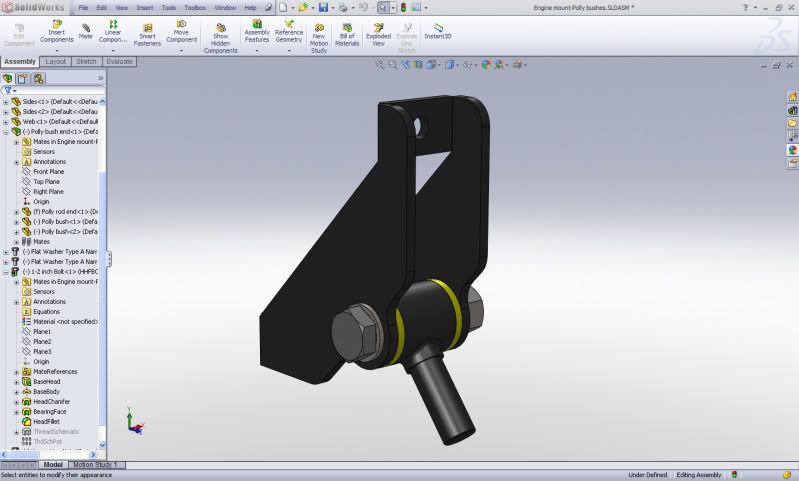The width and height of the screenshot is (799, 481).
Task: Open the Insert menu
Action: pyautogui.click(x=144, y=7)
